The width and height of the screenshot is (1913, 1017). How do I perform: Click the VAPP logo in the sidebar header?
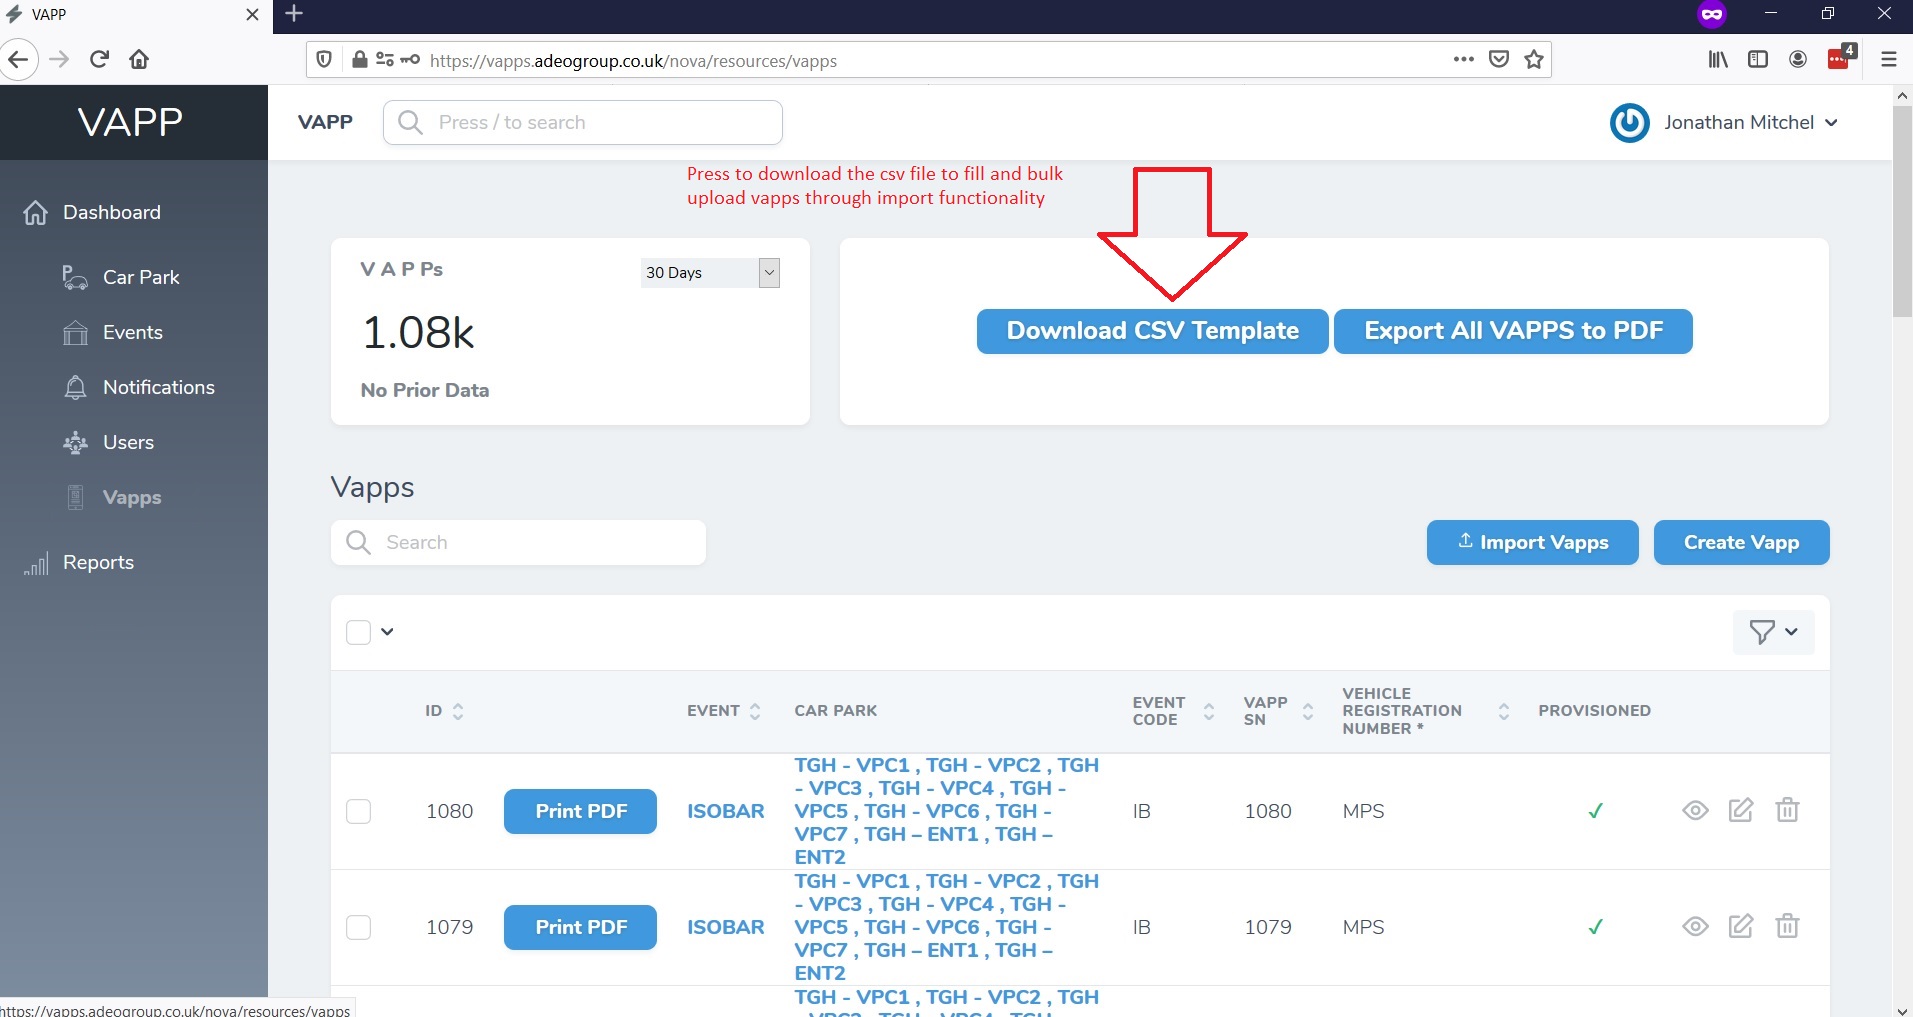point(131,122)
